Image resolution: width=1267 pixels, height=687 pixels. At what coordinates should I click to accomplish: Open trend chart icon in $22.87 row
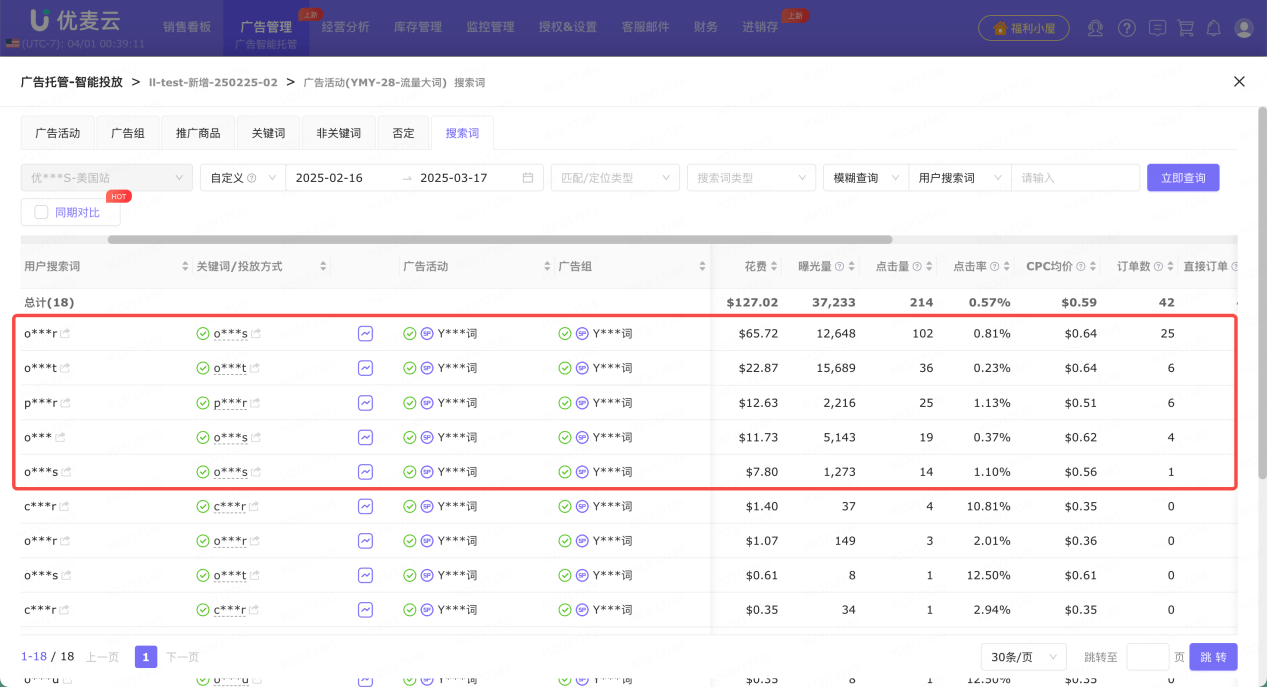pyautogui.click(x=365, y=368)
